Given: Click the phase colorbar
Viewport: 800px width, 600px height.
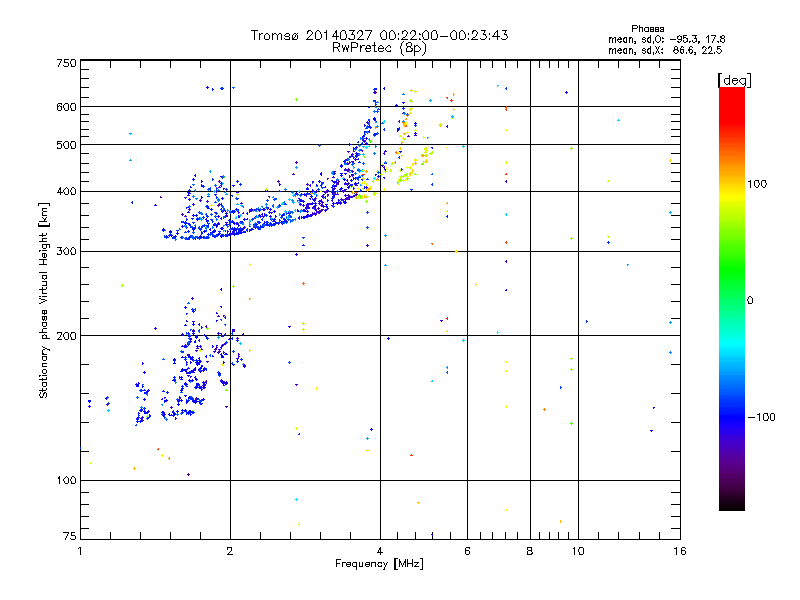Looking at the screenshot, I should coord(732,298).
